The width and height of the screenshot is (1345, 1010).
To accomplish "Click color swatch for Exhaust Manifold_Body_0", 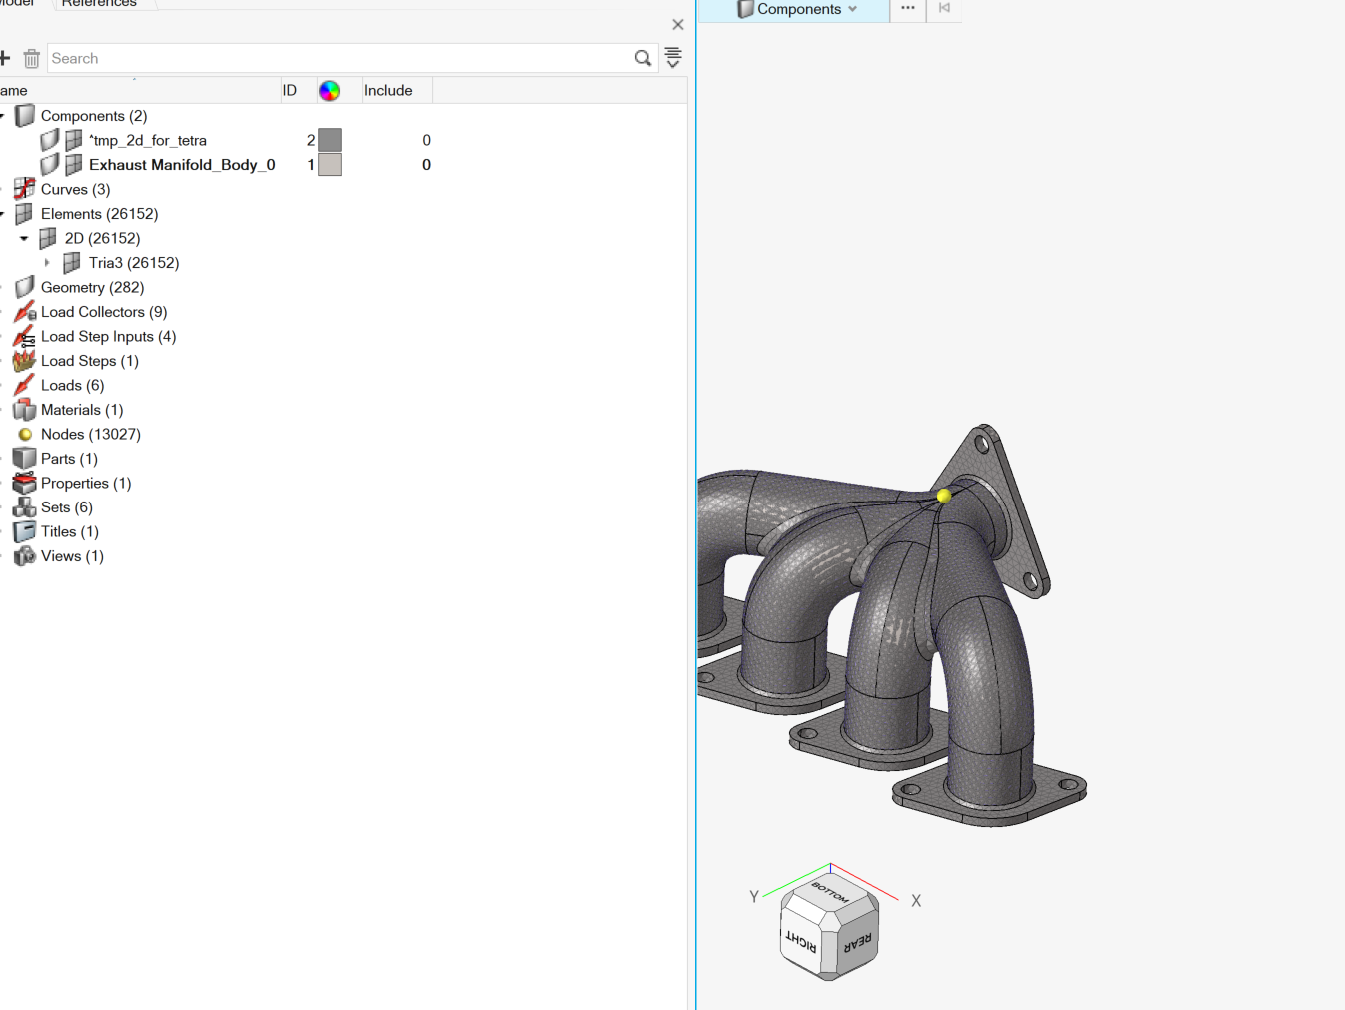I will pos(330,165).
